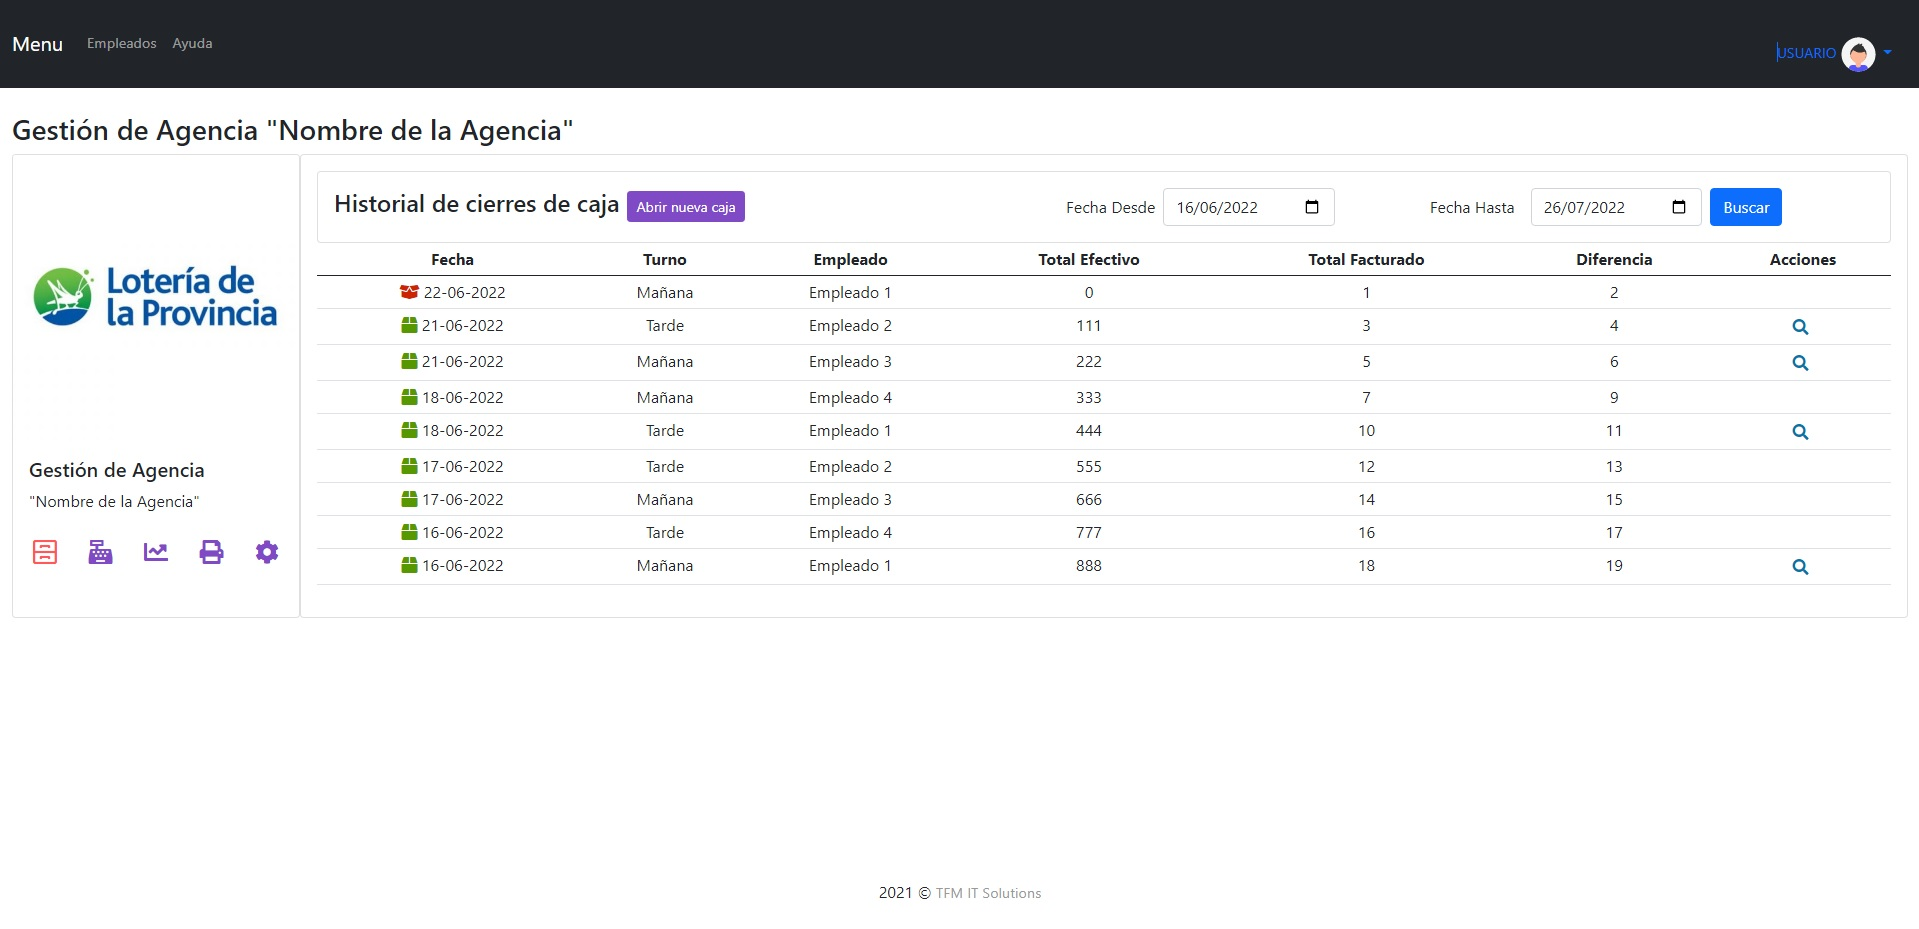Click magnifier for 16-06-2022 Mañana row
Viewport: 1919px width, 929px height.
point(1800,567)
